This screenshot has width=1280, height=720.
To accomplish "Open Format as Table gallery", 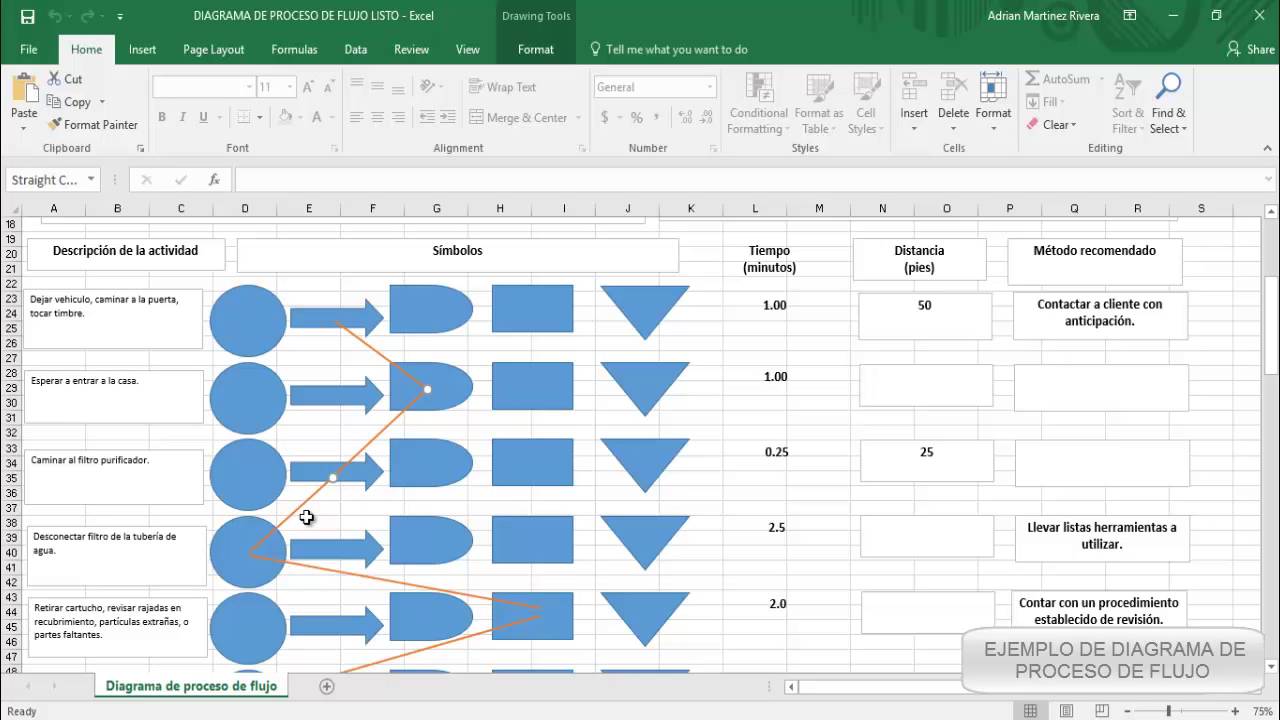I will (x=819, y=104).
